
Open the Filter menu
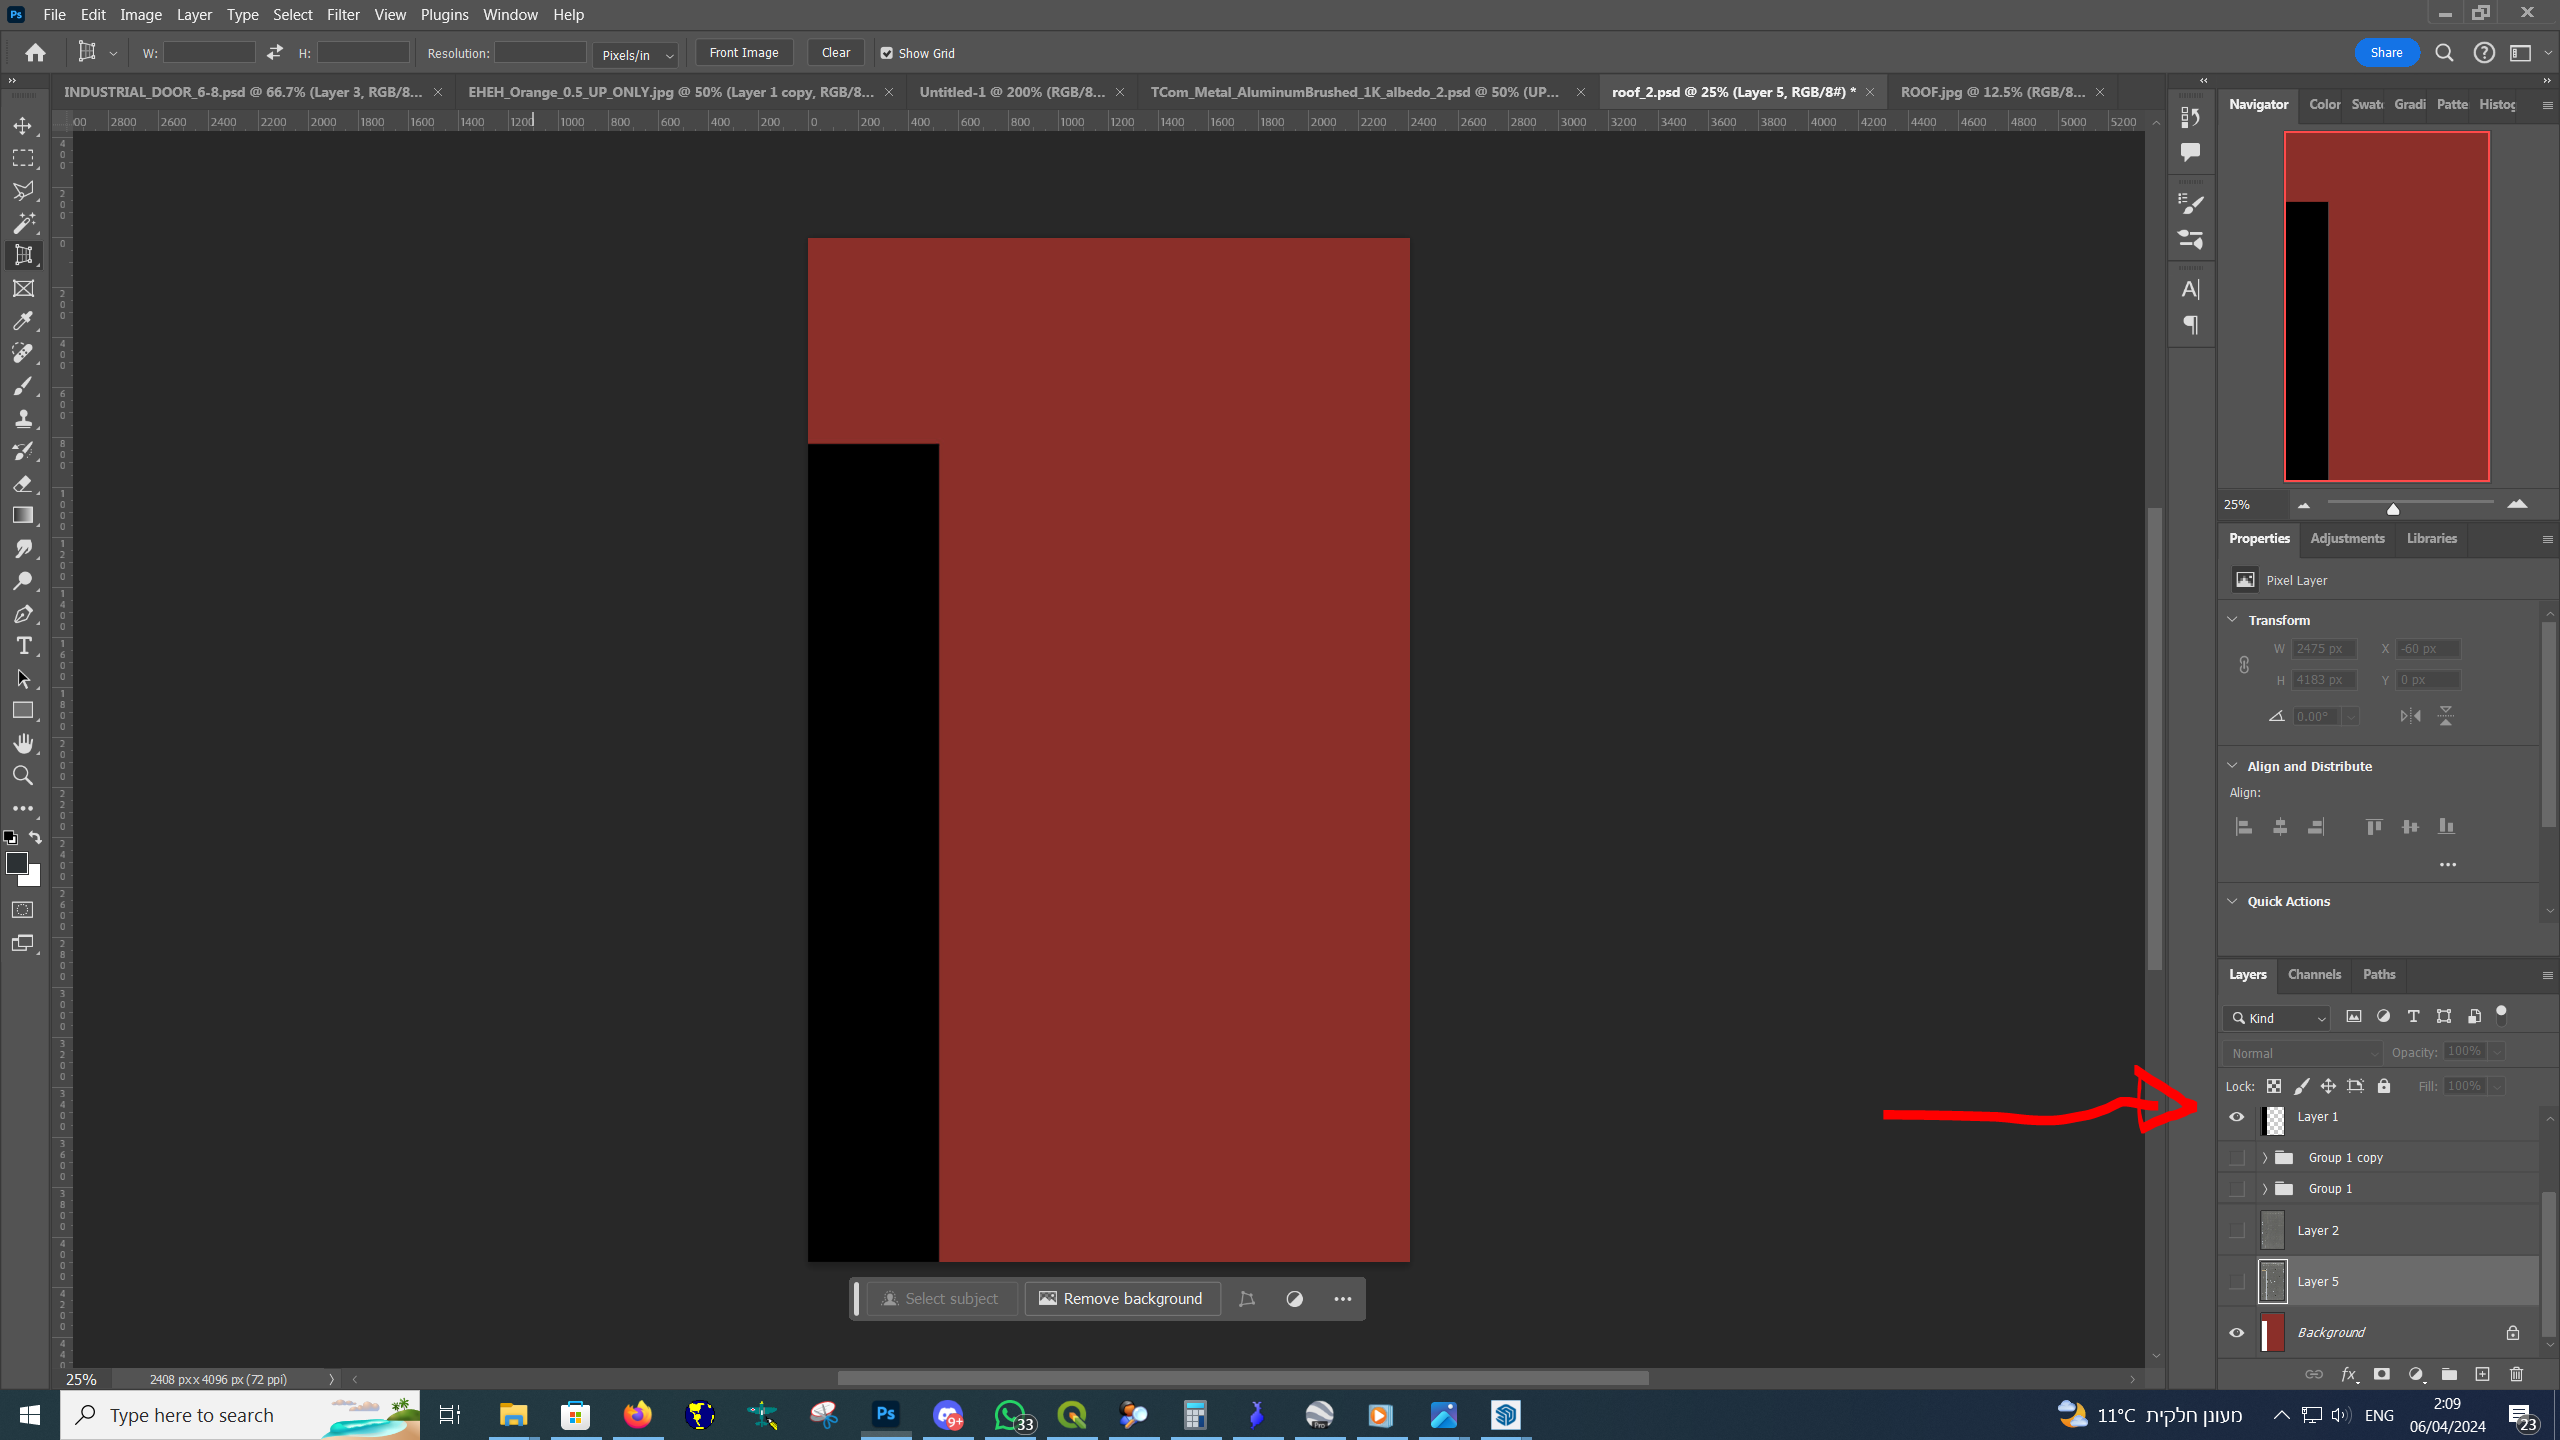coord(342,14)
